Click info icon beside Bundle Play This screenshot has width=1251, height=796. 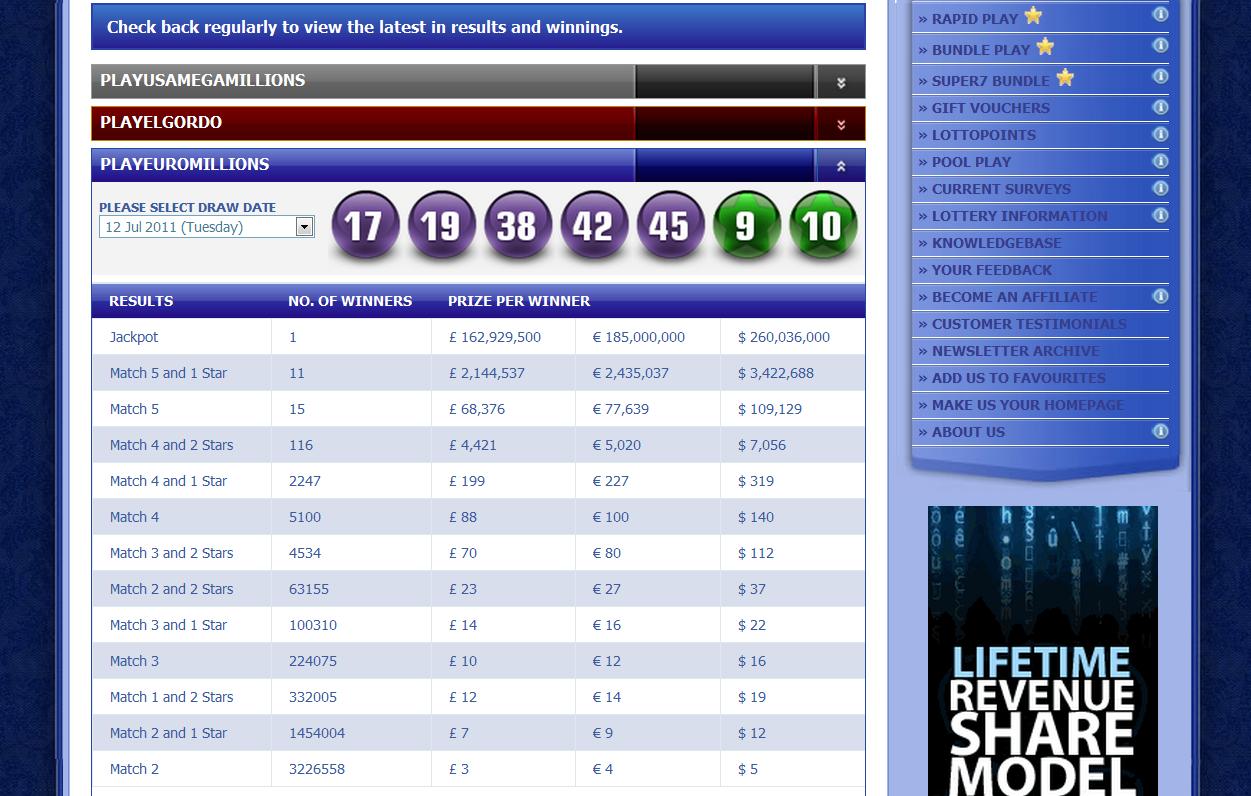tap(1160, 45)
